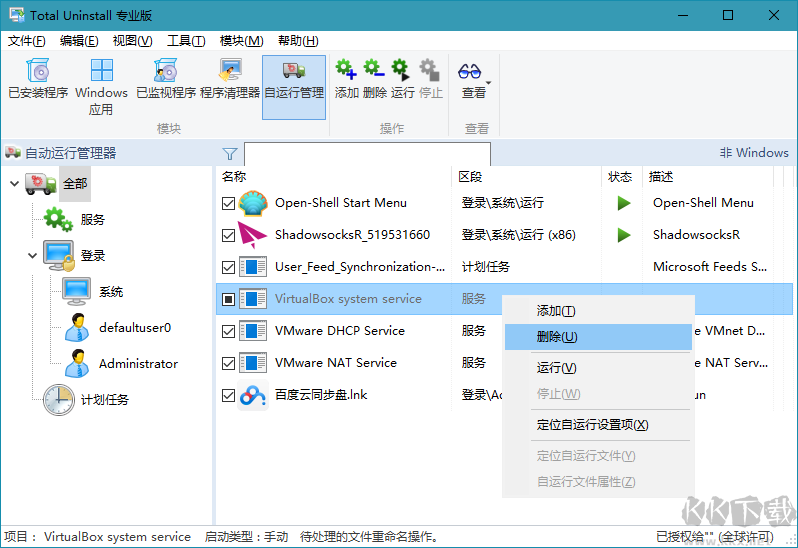Click the filter search input field
Screen dimensions: 798x548
pos(367,154)
